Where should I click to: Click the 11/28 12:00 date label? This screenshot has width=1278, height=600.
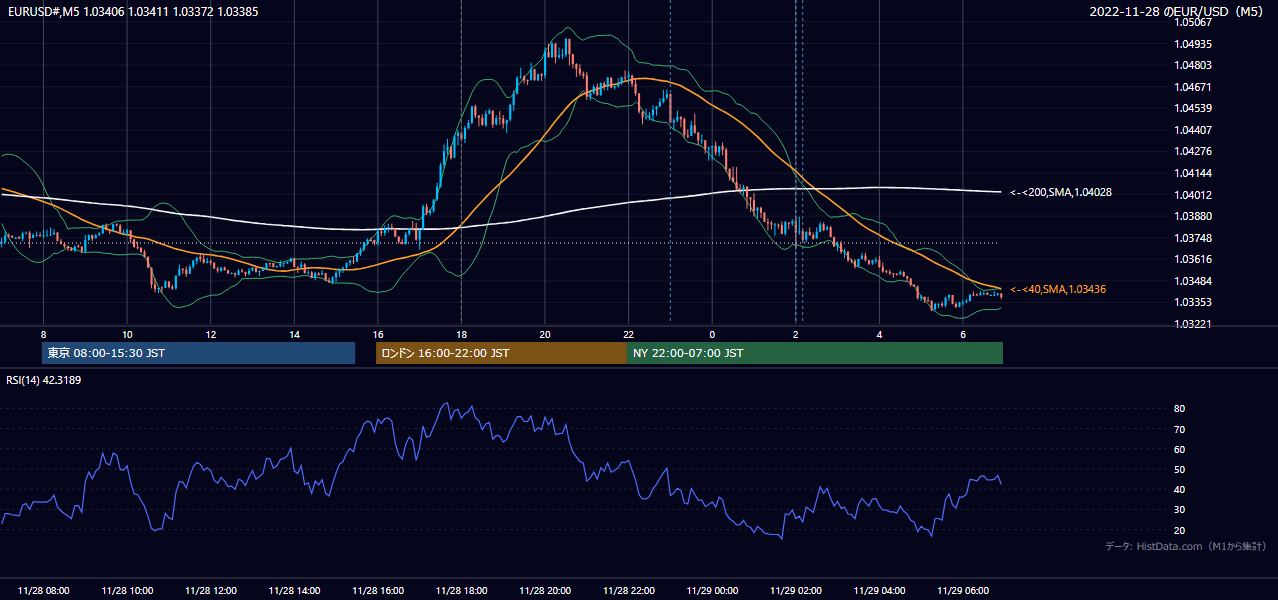[211, 591]
